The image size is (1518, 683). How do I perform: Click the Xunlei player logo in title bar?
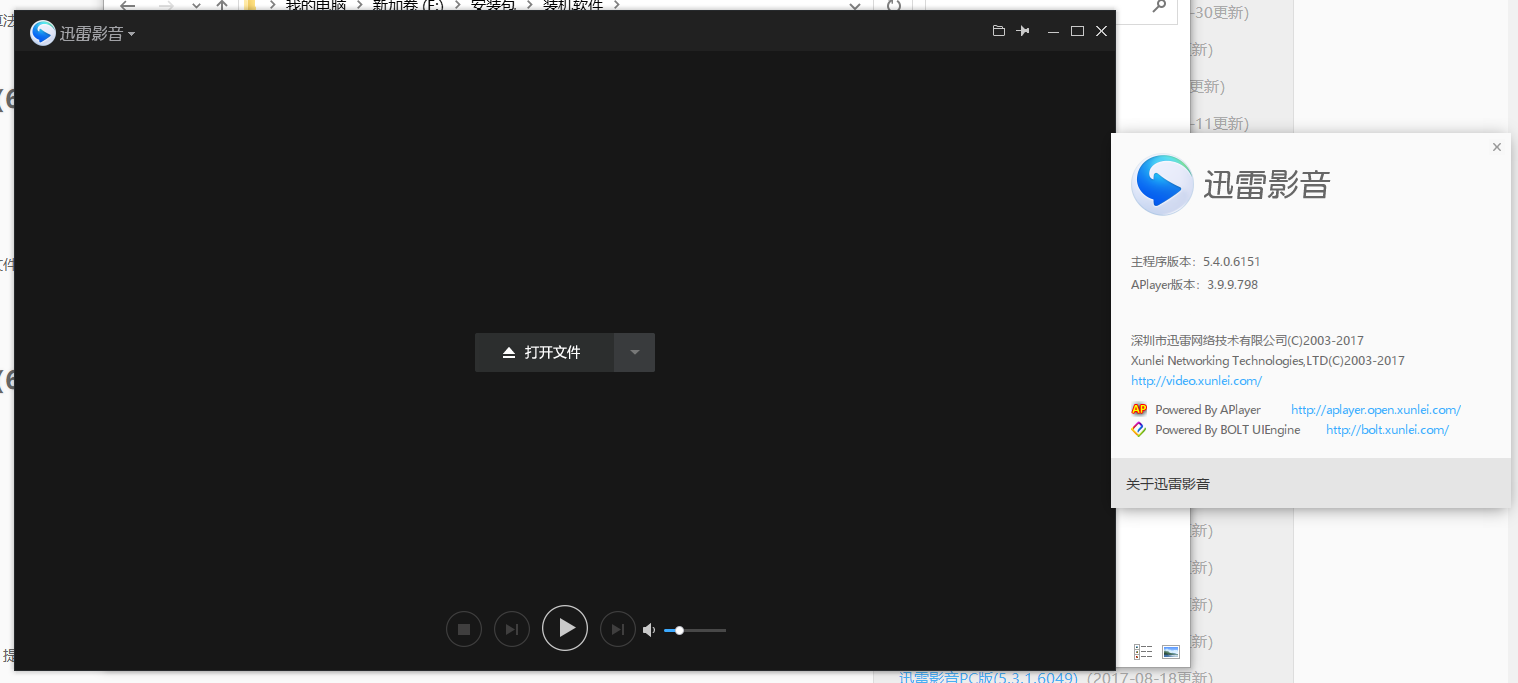[43, 33]
